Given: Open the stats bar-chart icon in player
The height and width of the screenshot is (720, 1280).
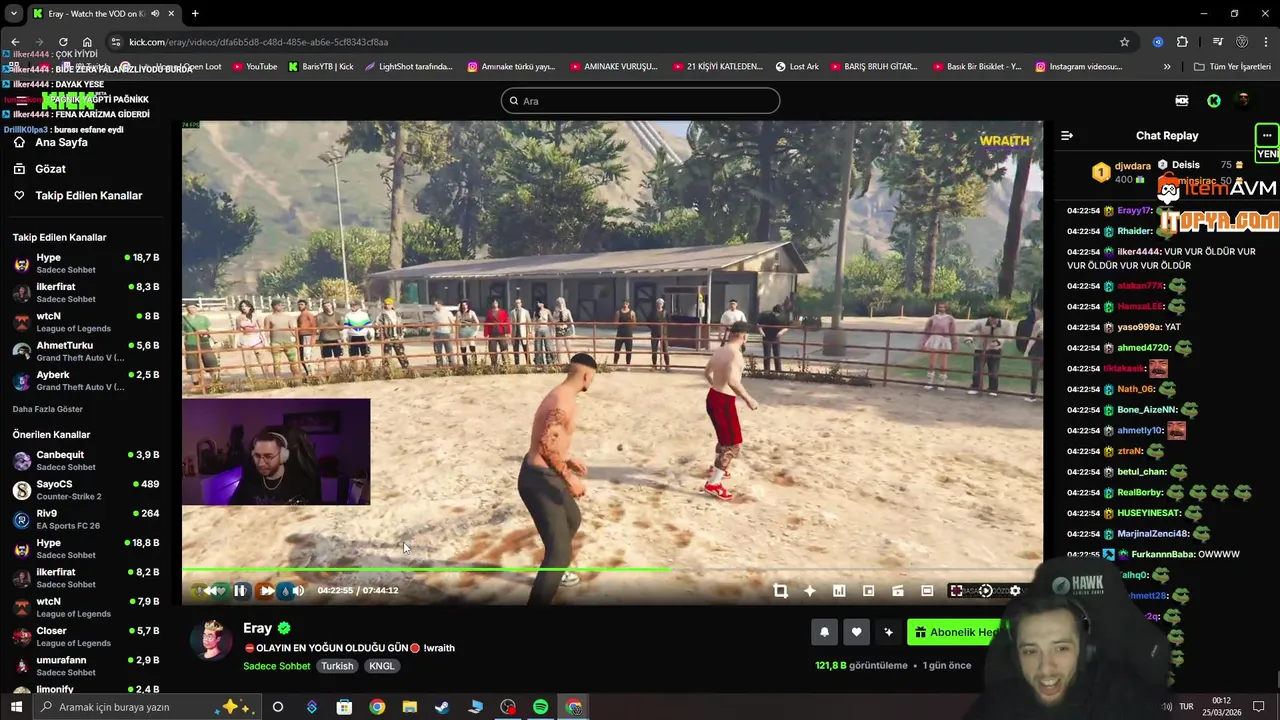Looking at the screenshot, I should click(839, 591).
